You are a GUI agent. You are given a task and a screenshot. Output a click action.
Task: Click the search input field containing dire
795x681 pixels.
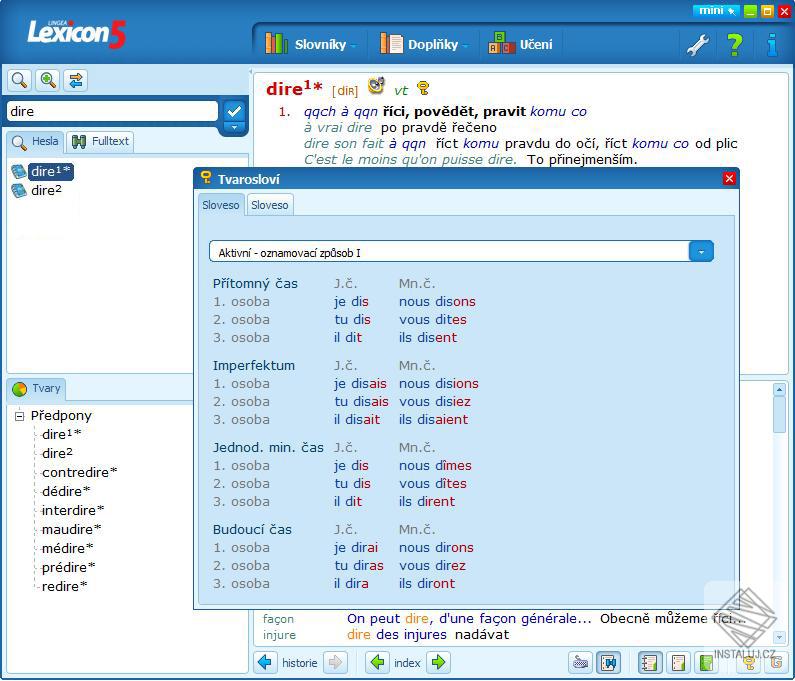pyautogui.click(x=112, y=111)
